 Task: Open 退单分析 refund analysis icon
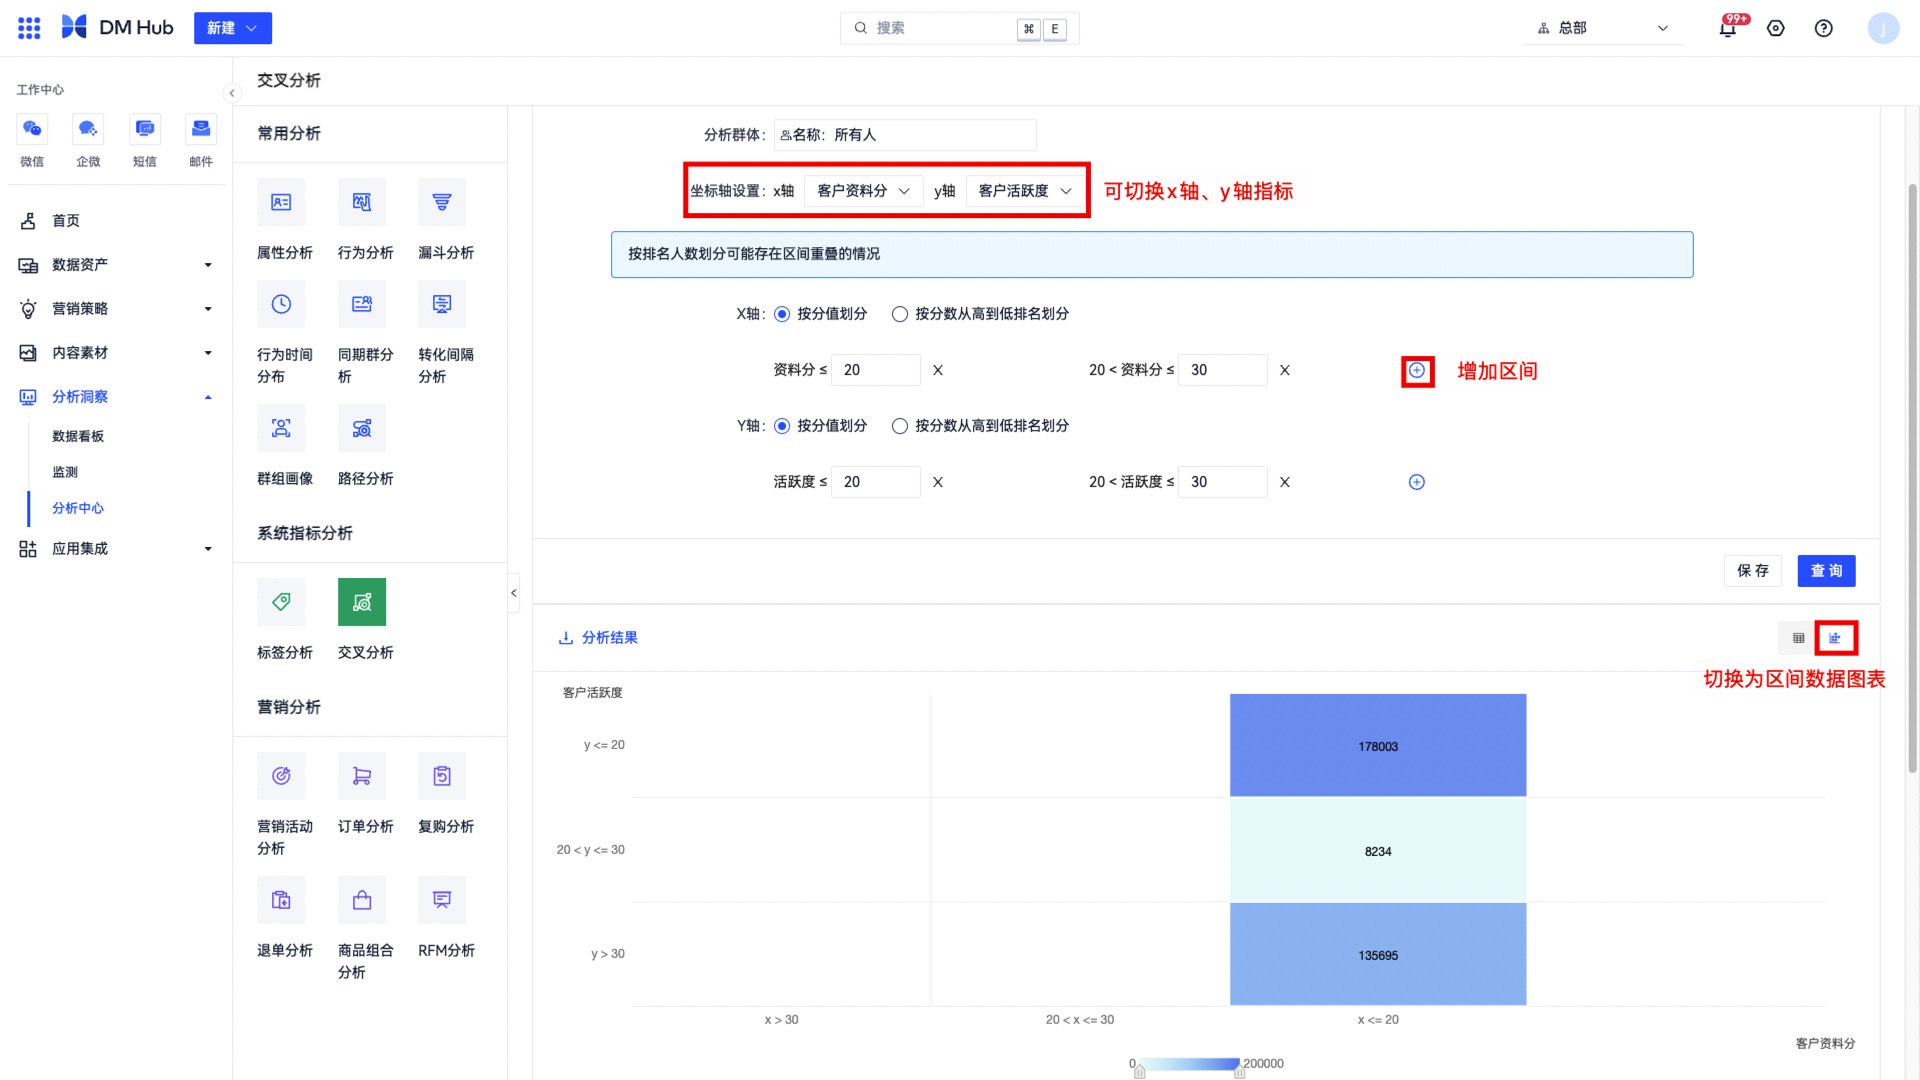click(x=281, y=900)
